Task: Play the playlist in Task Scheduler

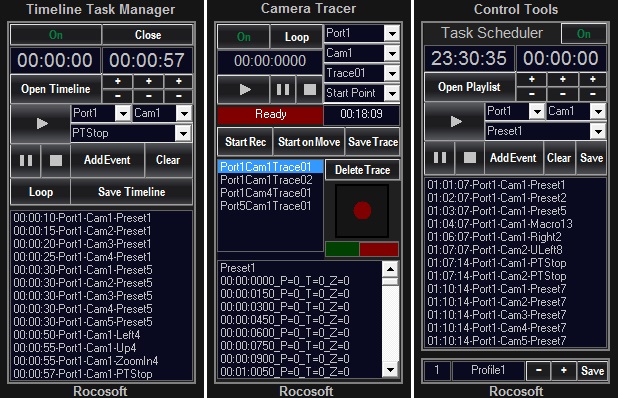Action: coord(455,121)
